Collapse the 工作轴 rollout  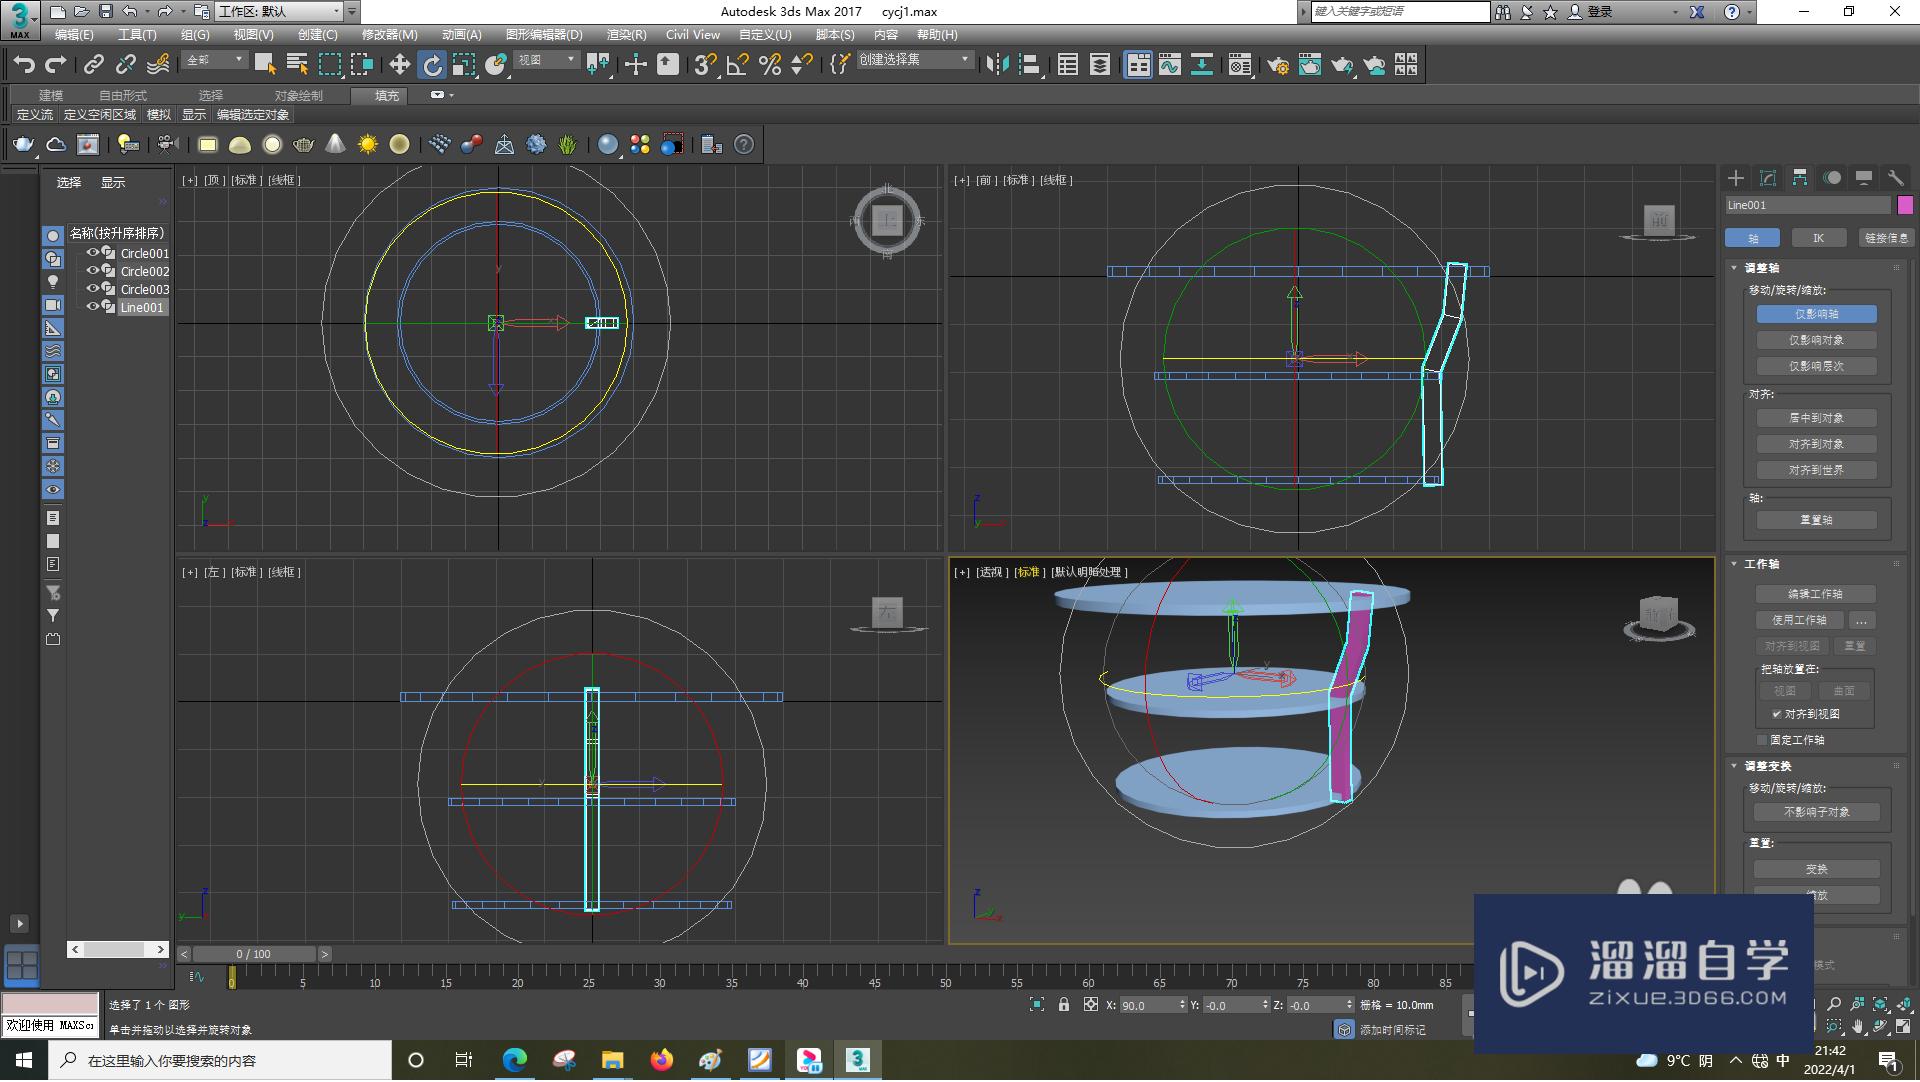[1734, 564]
